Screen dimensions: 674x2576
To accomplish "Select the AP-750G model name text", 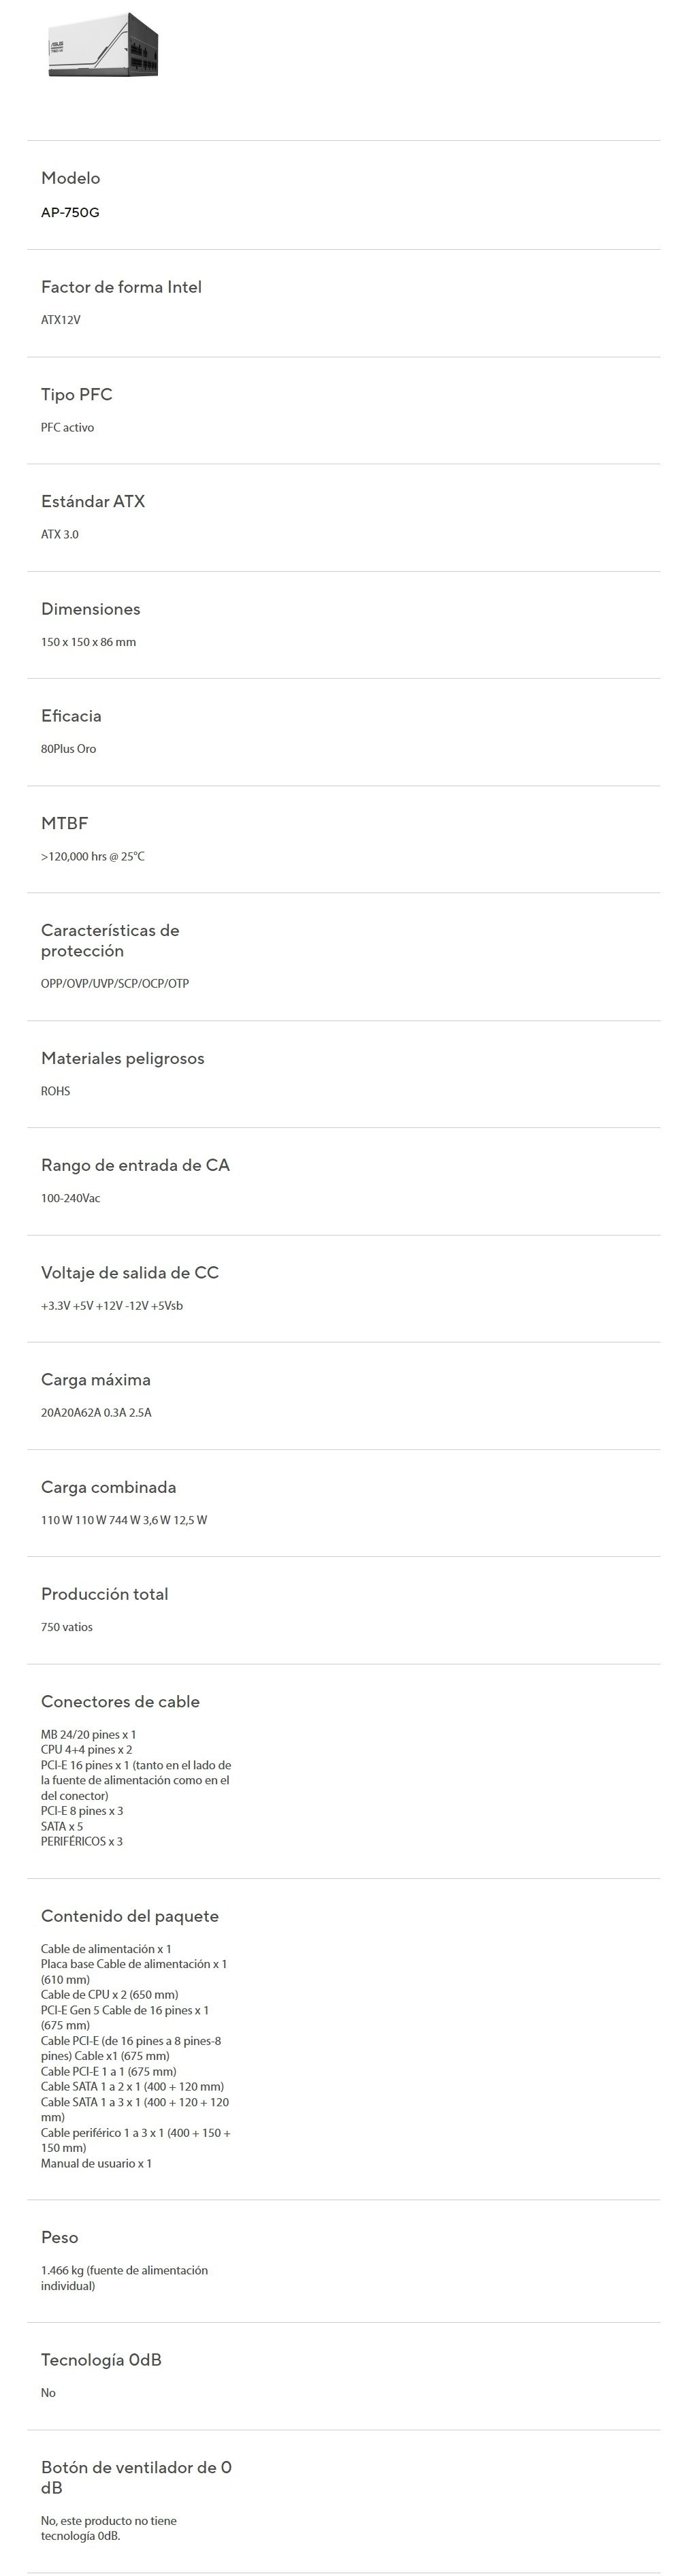I will (x=70, y=212).
